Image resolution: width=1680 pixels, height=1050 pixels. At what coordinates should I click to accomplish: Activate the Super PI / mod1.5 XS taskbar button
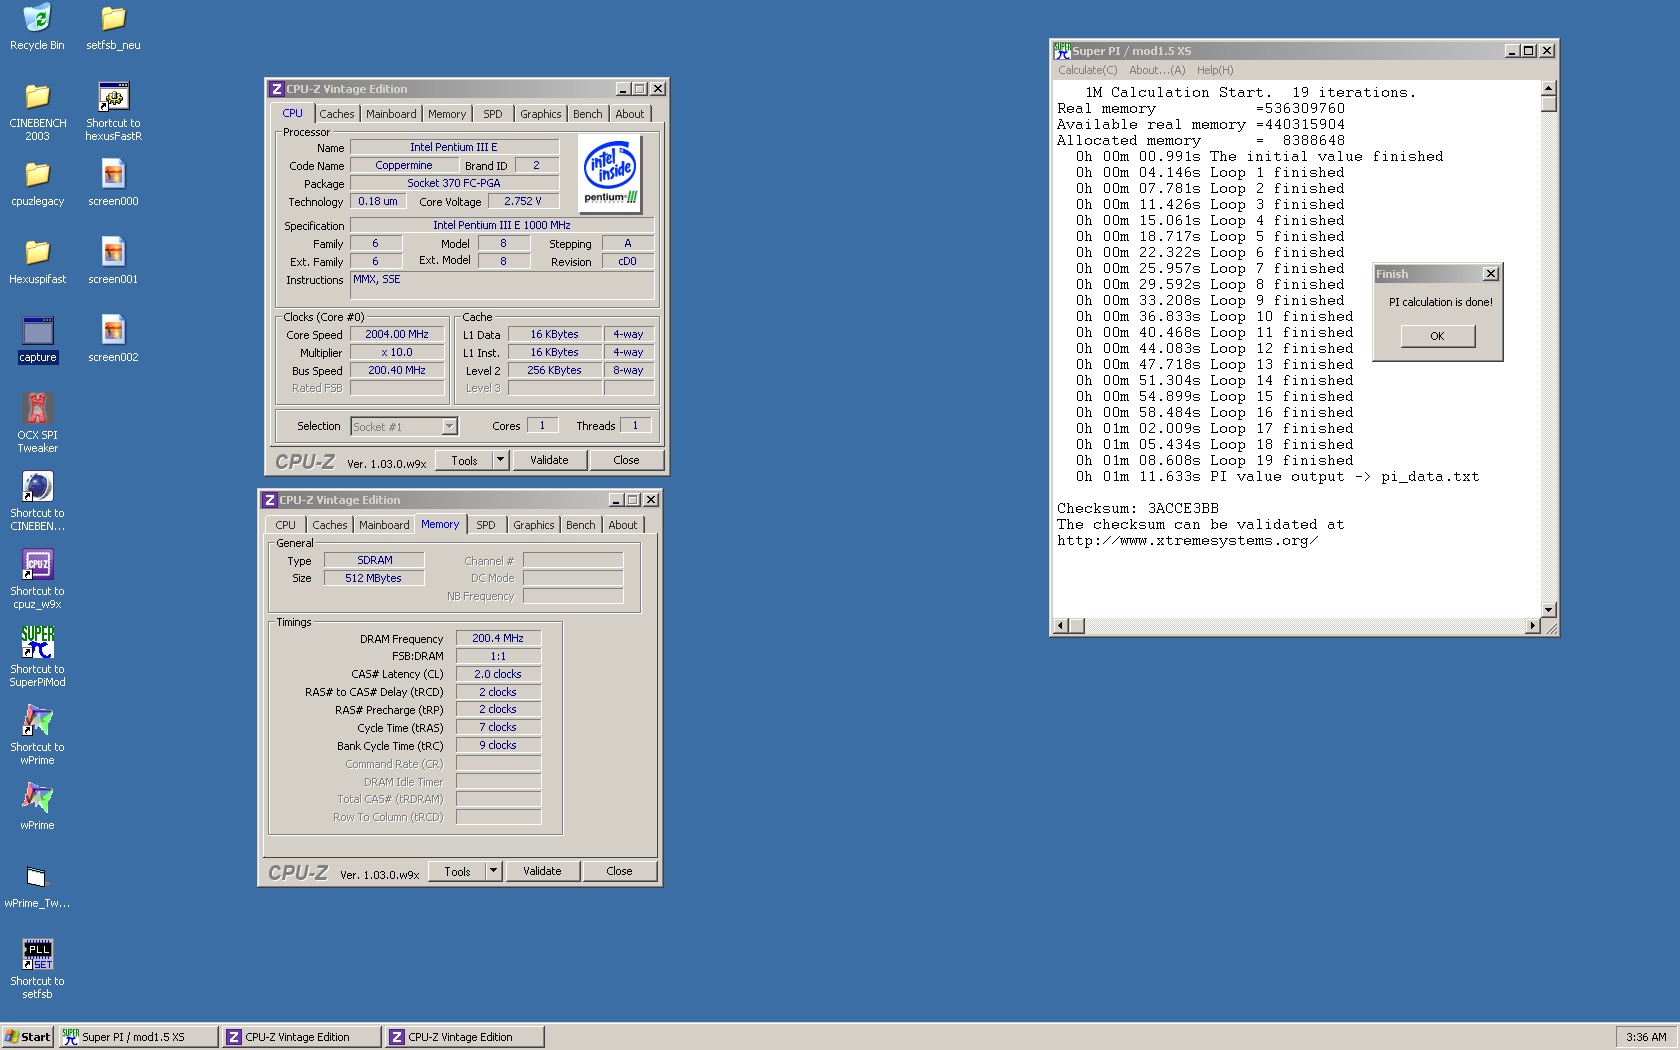[138, 1037]
